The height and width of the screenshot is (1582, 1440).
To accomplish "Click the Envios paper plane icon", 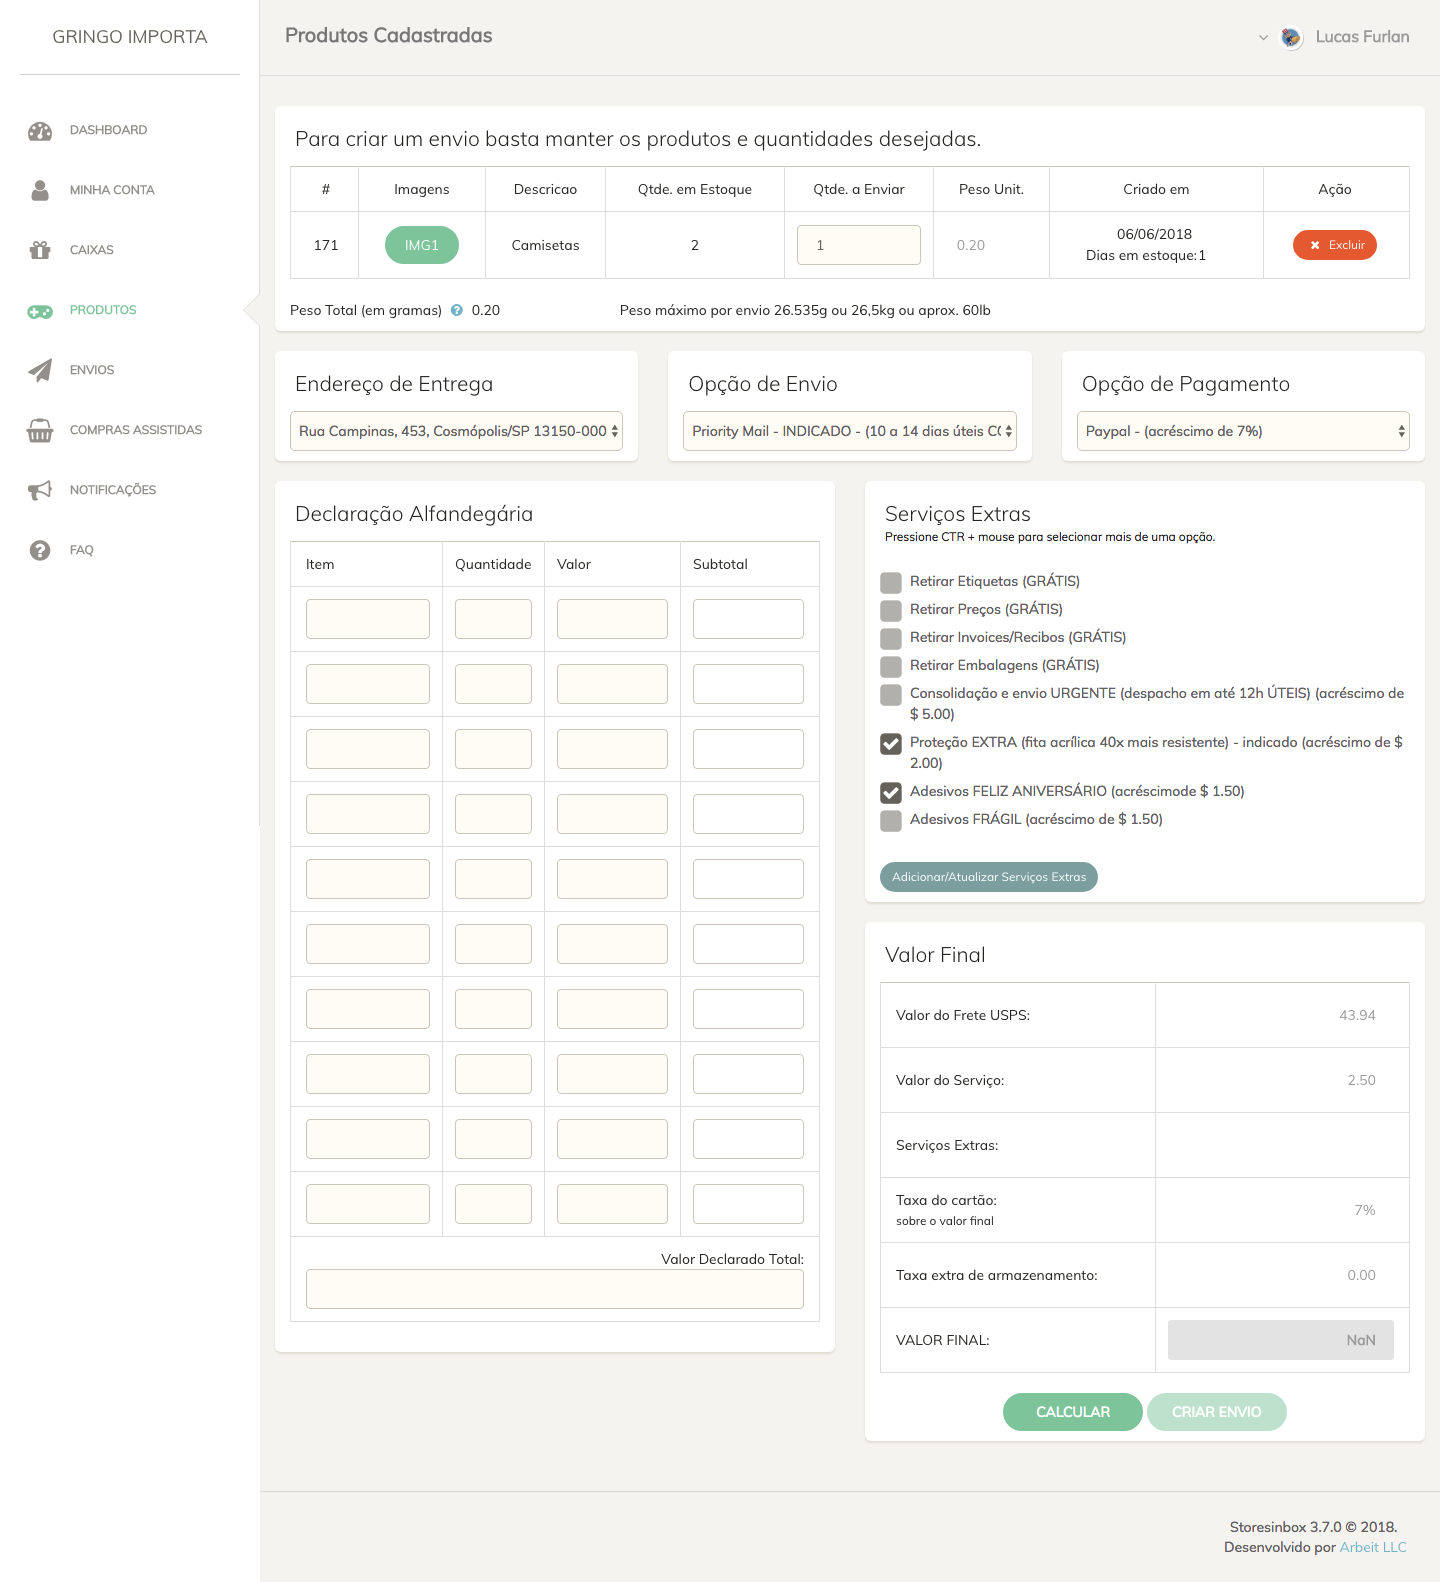I will pos(40,370).
